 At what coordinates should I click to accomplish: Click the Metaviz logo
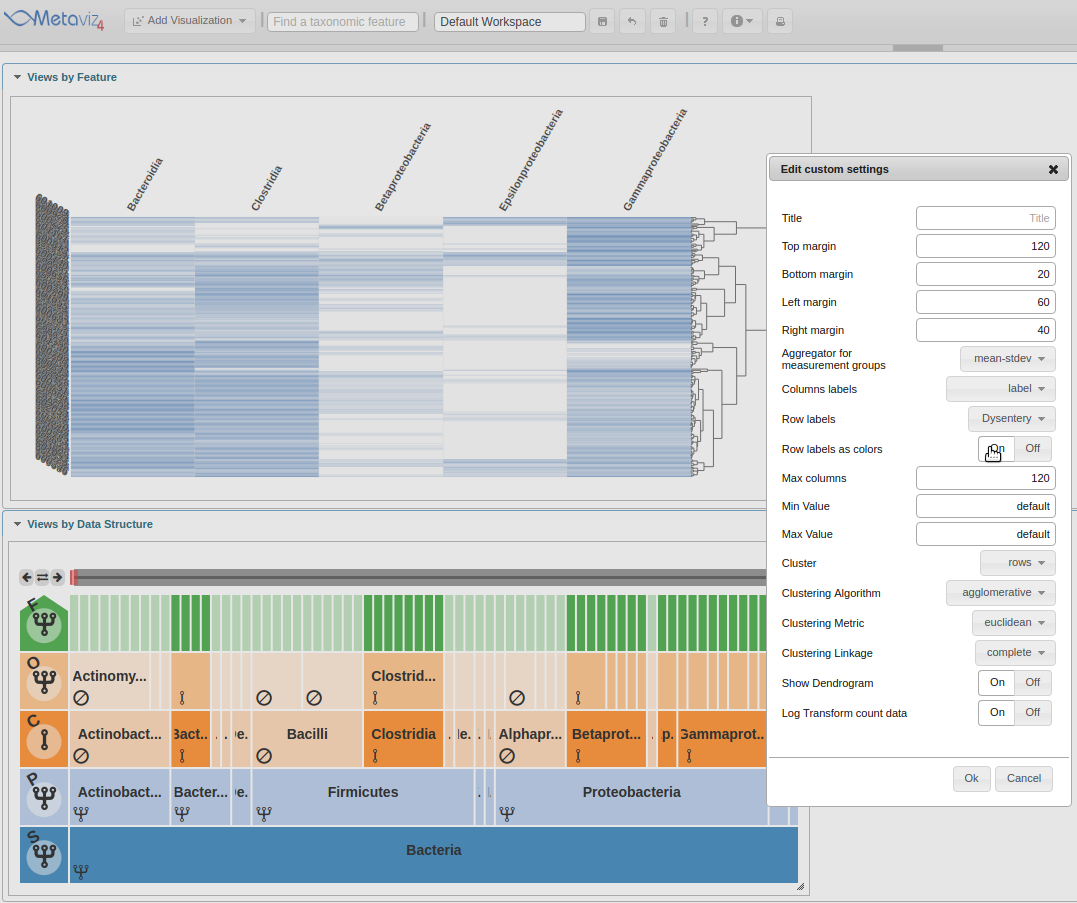[x=54, y=19]
